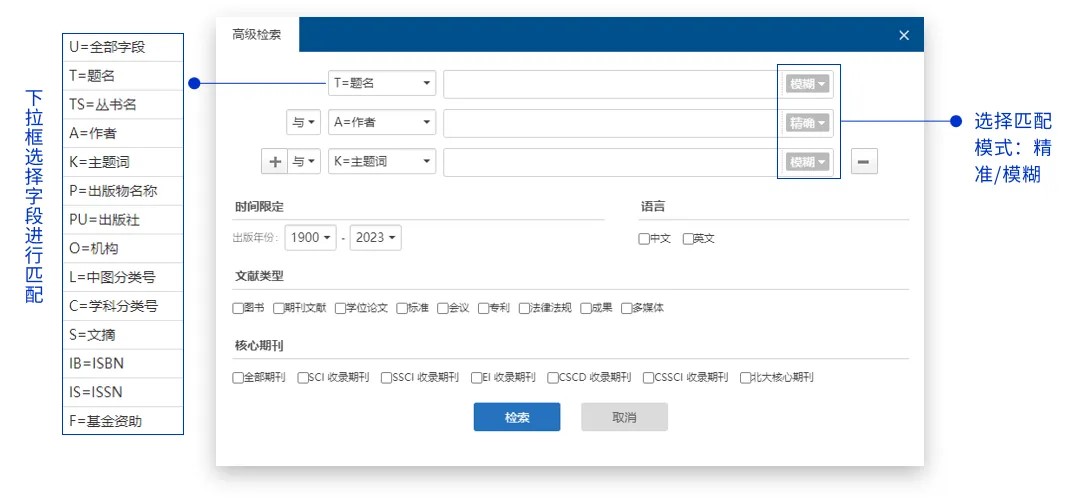The height and width of the screenshot is (502, 1076).
Task: Enable the 英文 language checkbox
Action: point(688,239)
